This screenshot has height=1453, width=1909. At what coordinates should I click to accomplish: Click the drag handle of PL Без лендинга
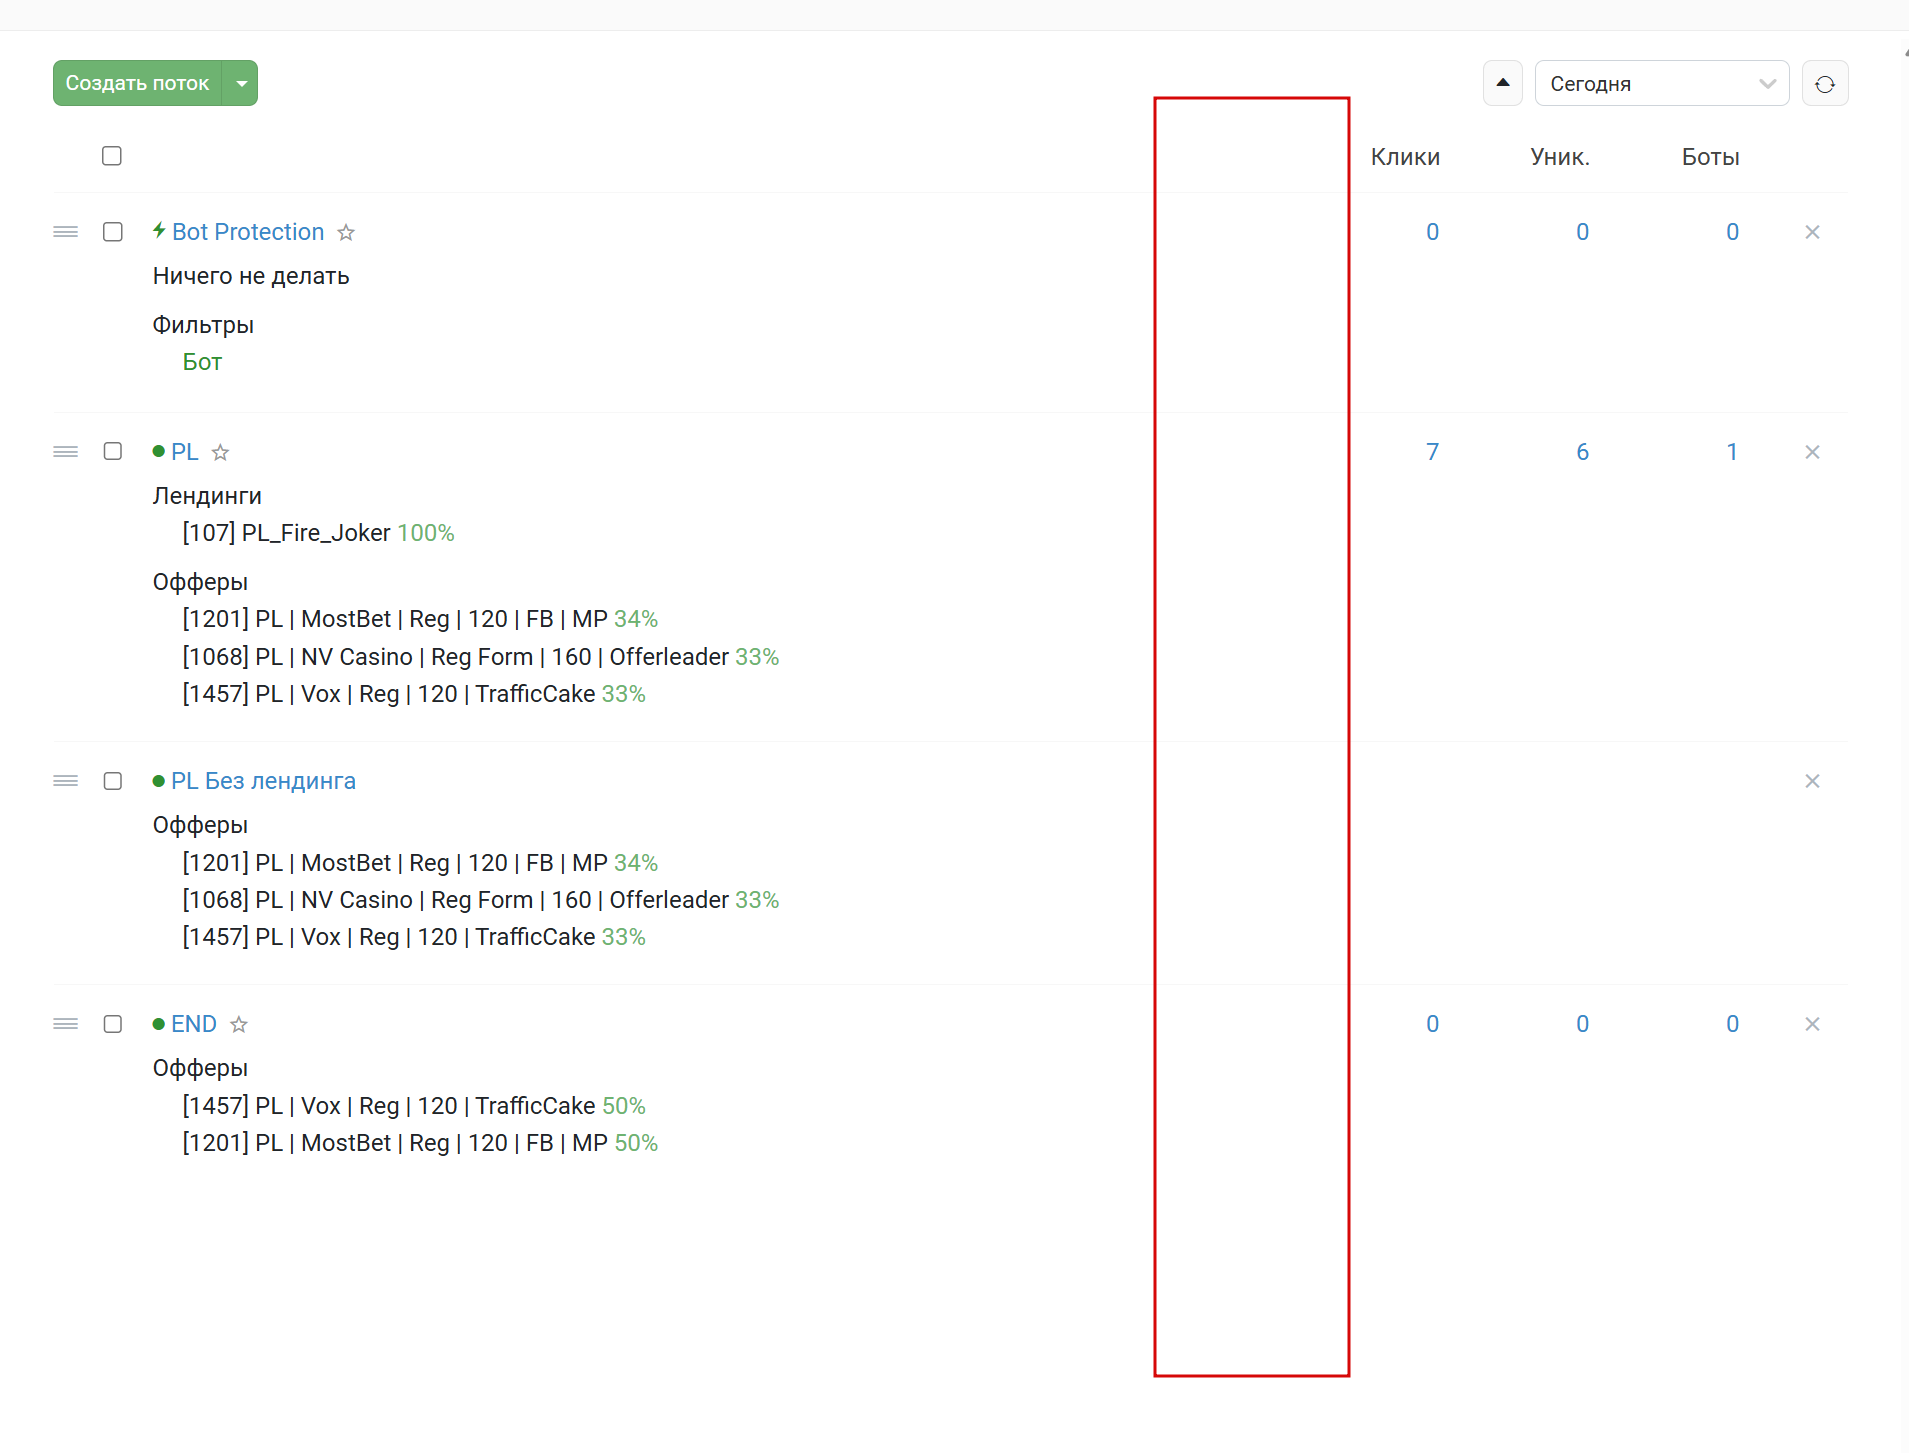point(66,781)
